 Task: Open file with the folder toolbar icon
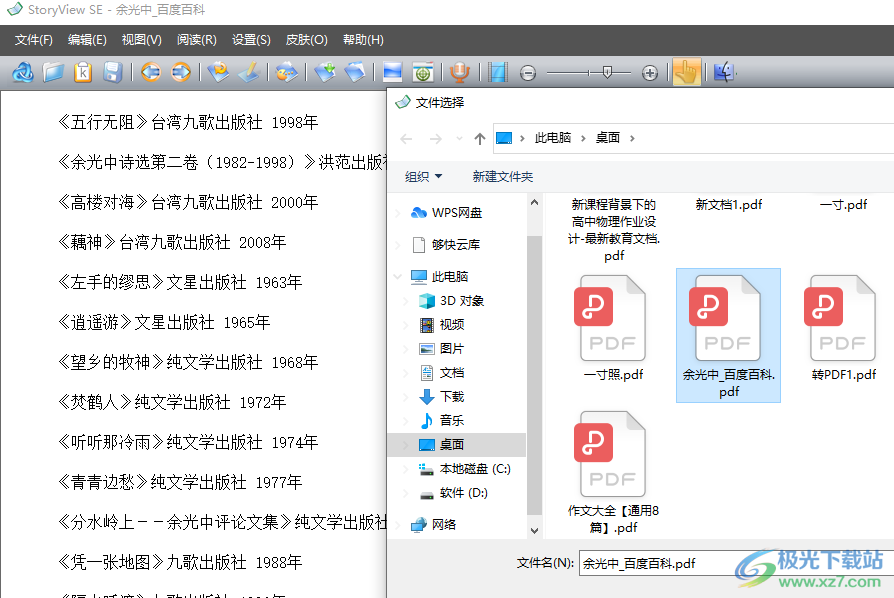click(53, 73)
